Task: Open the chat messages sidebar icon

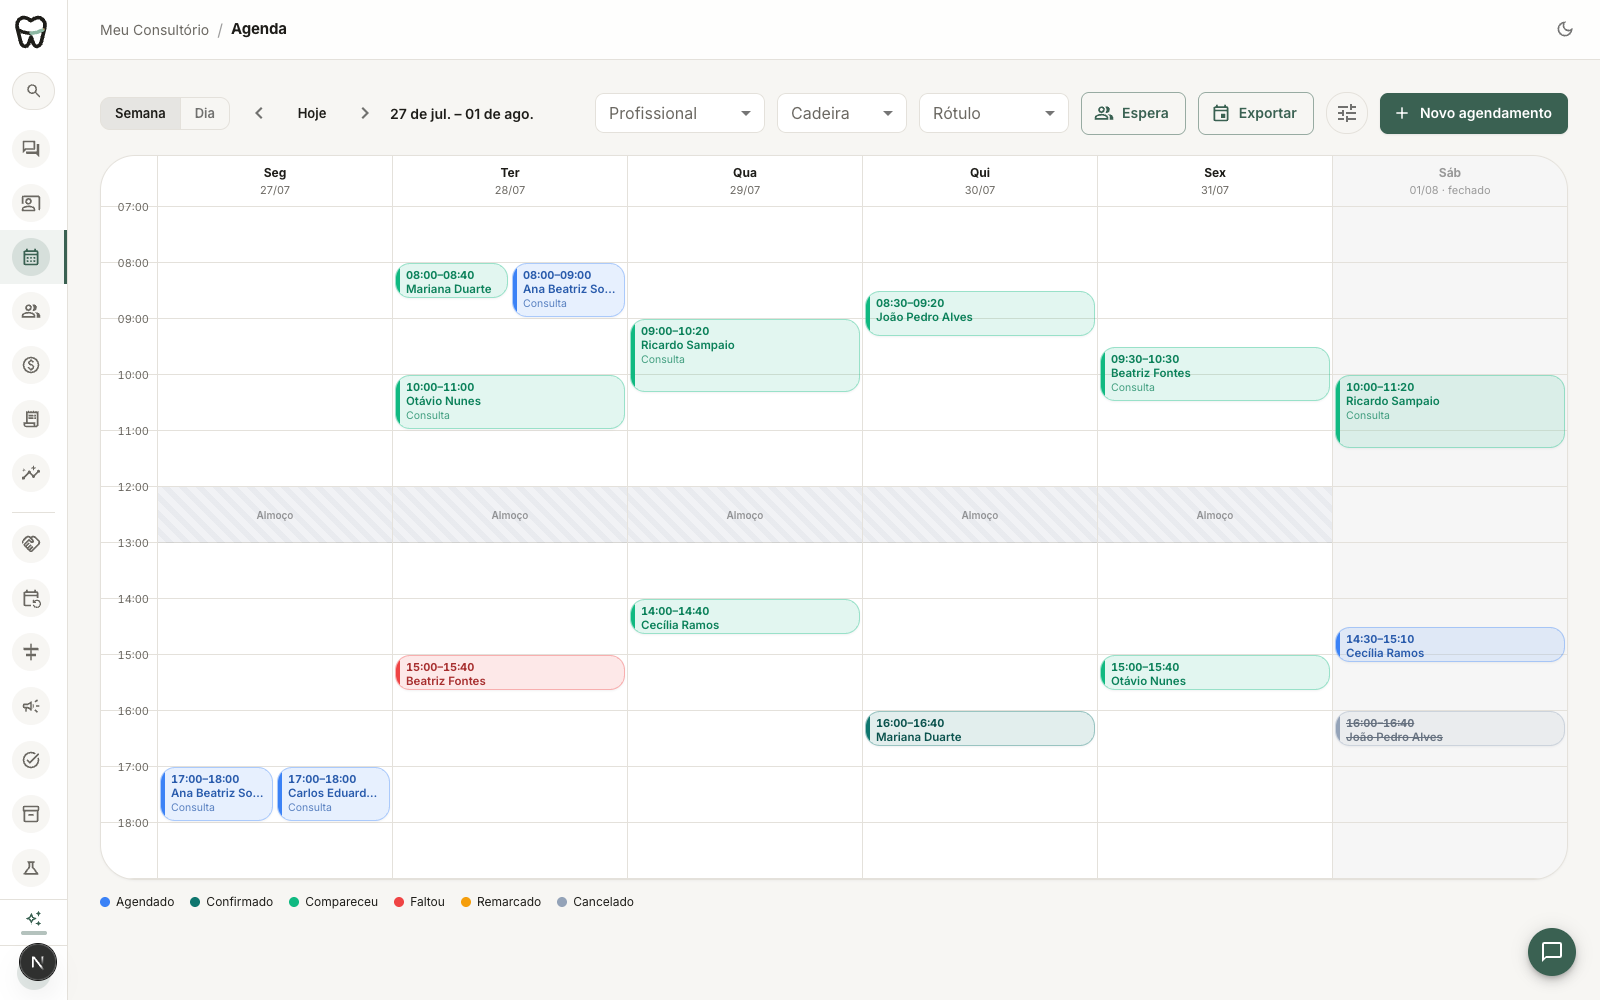Action: coord(31,149)
